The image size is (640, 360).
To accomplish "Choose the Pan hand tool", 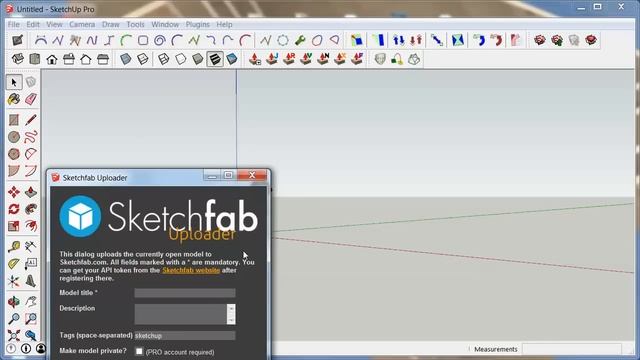I will coord(31,302).
